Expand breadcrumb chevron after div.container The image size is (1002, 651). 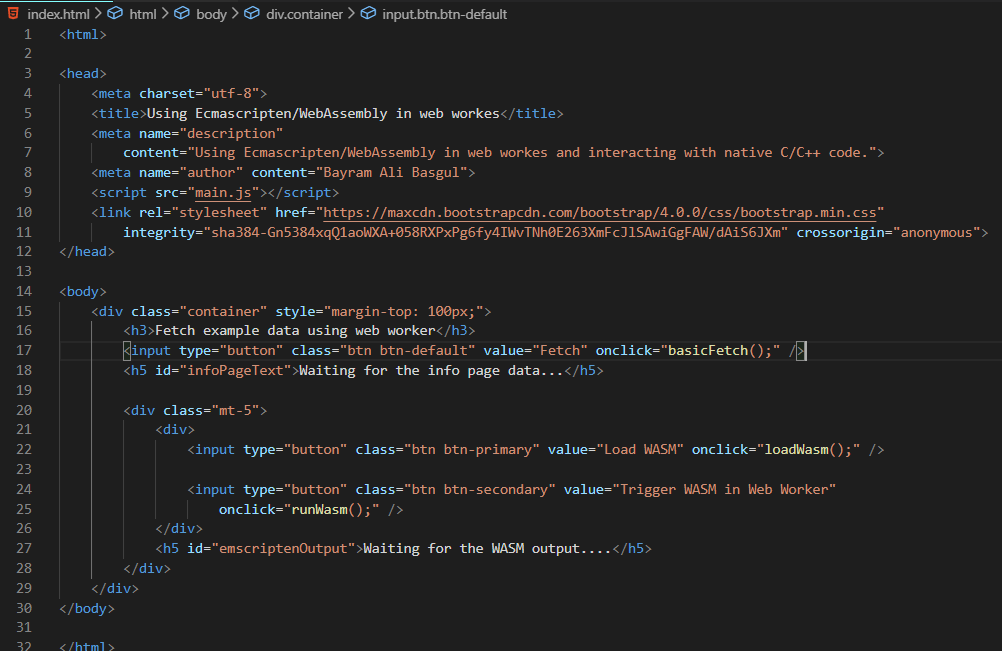tap(351, 13)
